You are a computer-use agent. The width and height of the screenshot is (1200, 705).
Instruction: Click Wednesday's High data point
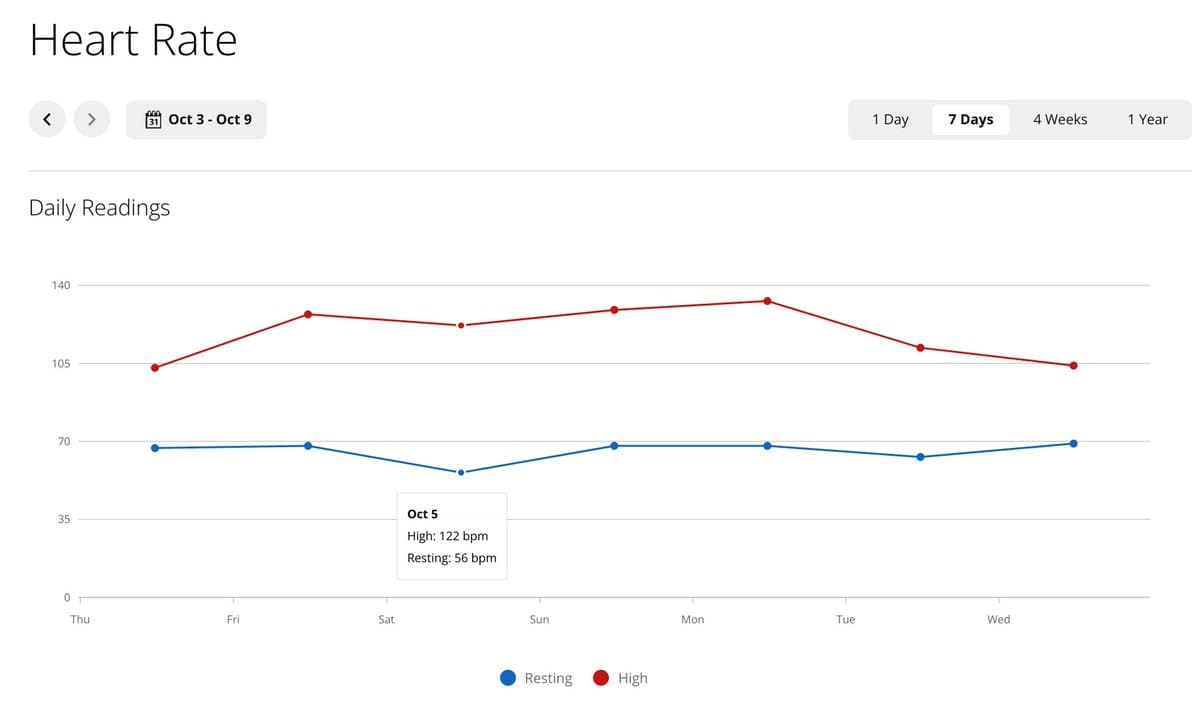coord(1073,365)
